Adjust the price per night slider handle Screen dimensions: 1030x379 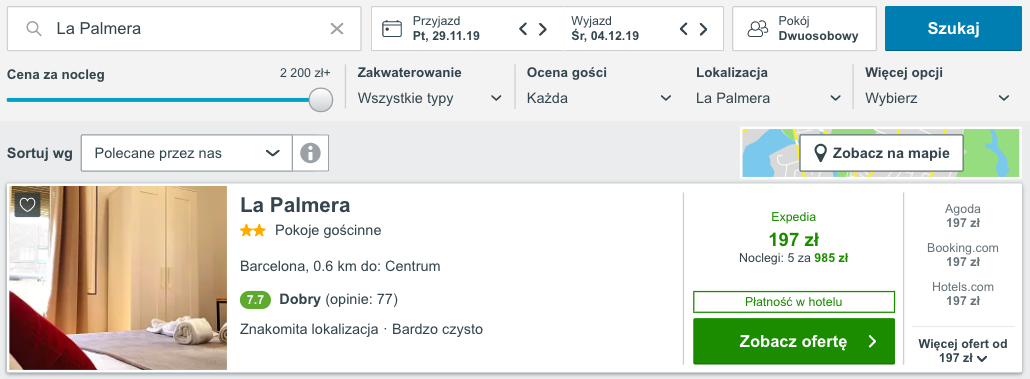pos(321,100)
